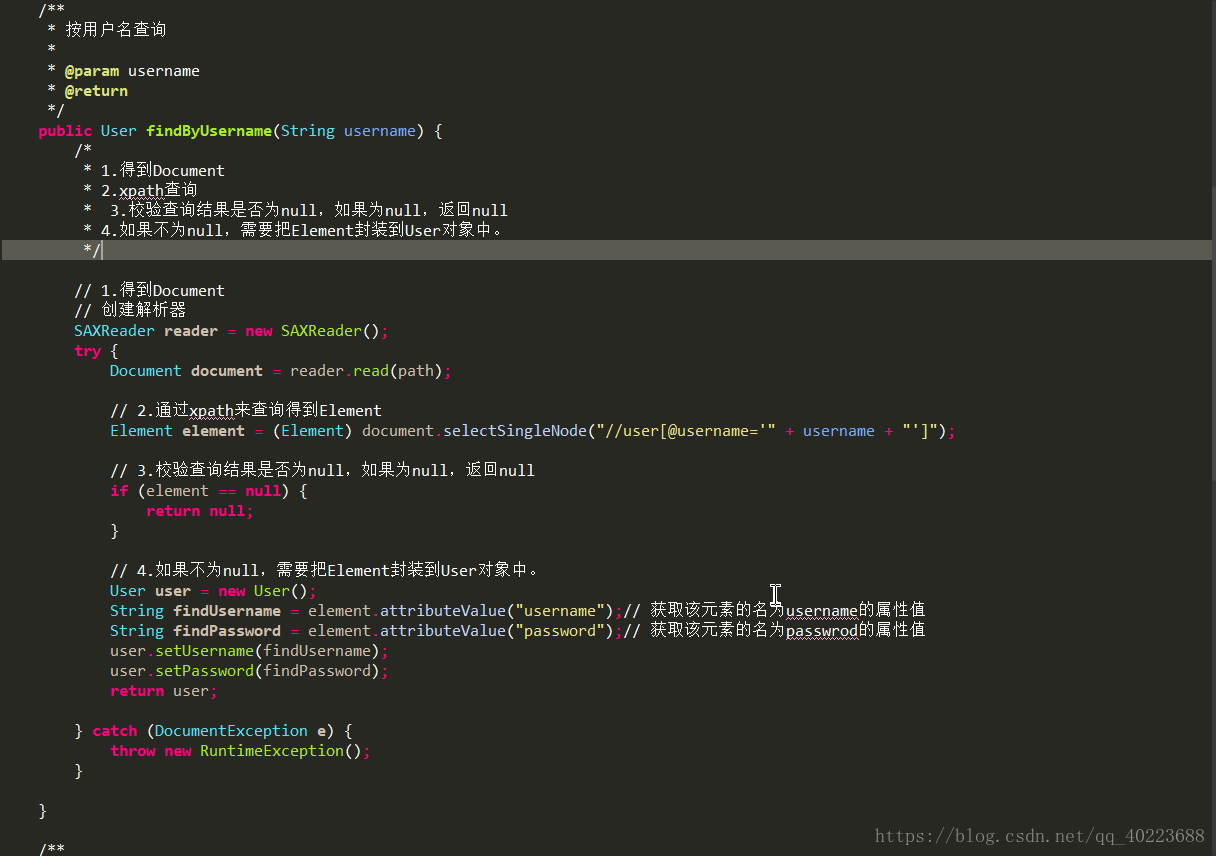
Task: Click the '// 创建解析器' comment
Action: click(130, 310)
